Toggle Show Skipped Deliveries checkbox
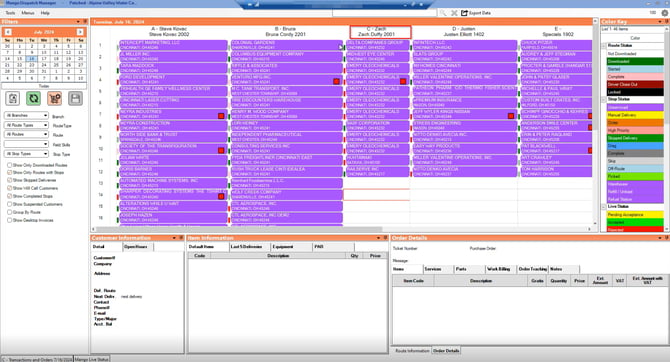 (9, 180)
